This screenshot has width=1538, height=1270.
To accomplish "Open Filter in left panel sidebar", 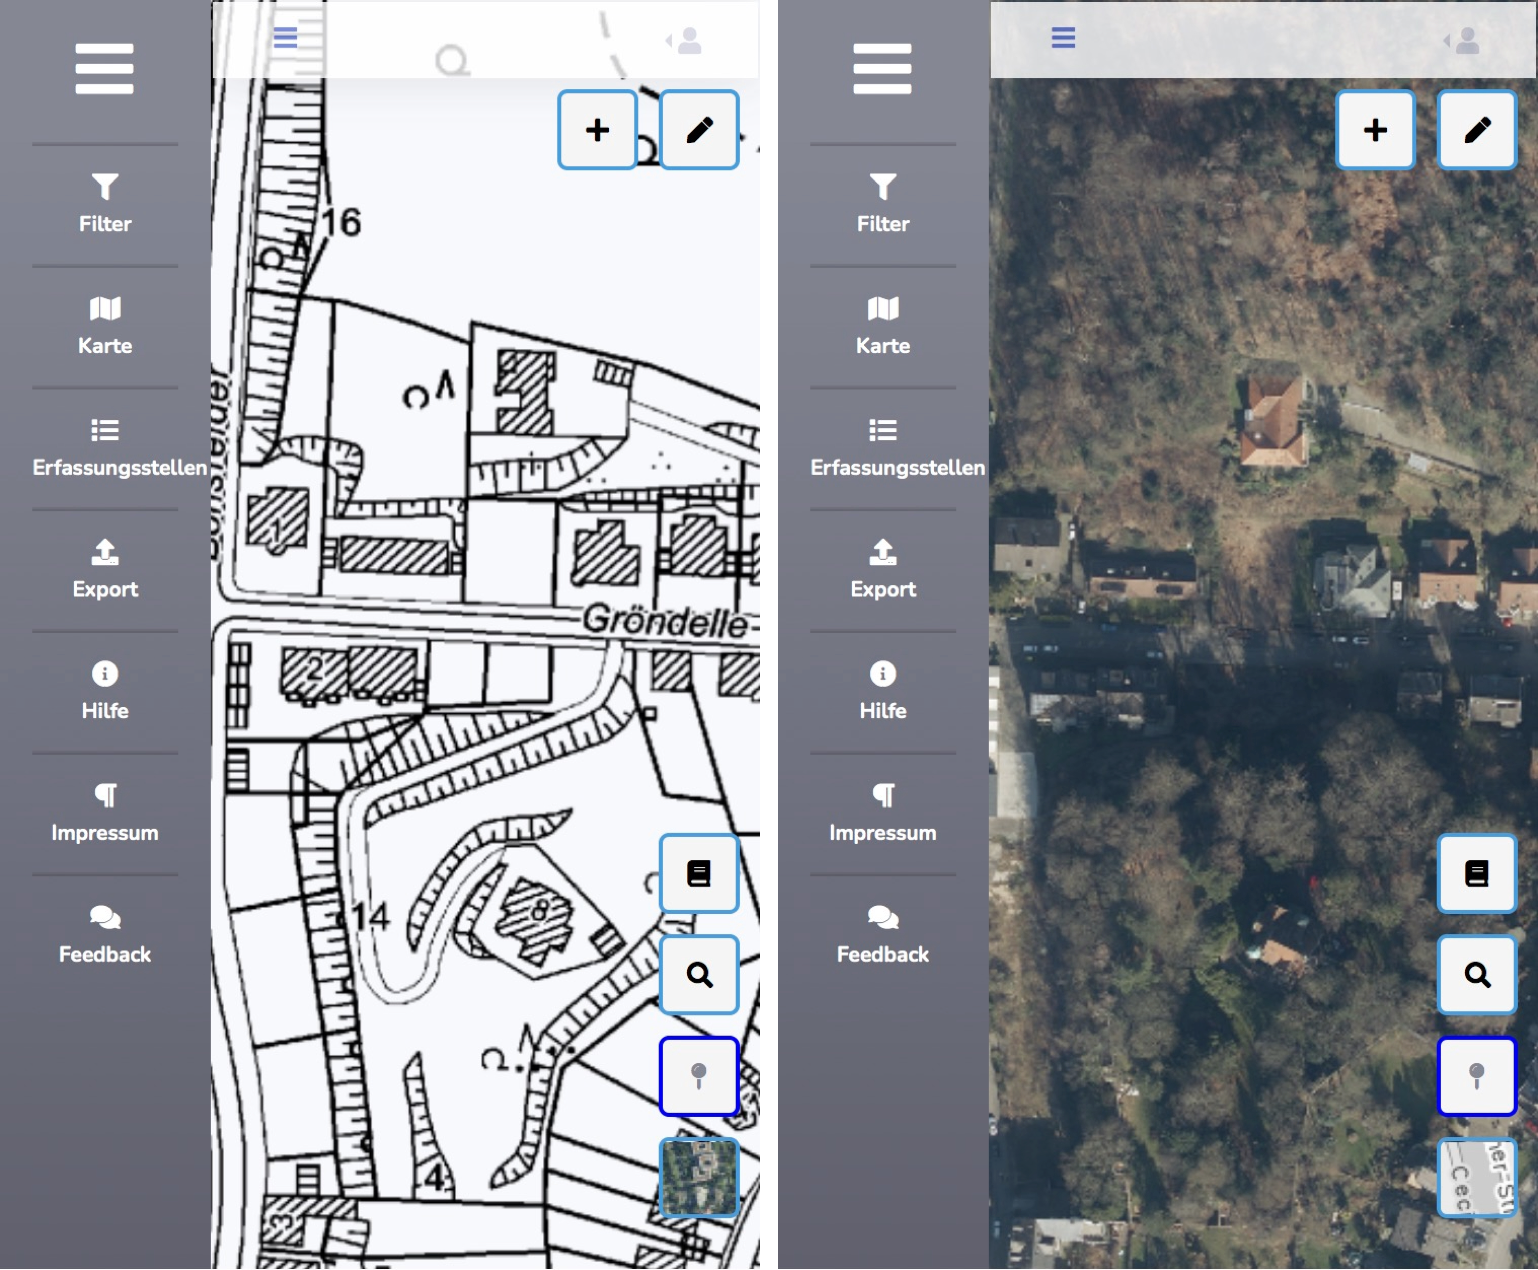I will 105,204.
